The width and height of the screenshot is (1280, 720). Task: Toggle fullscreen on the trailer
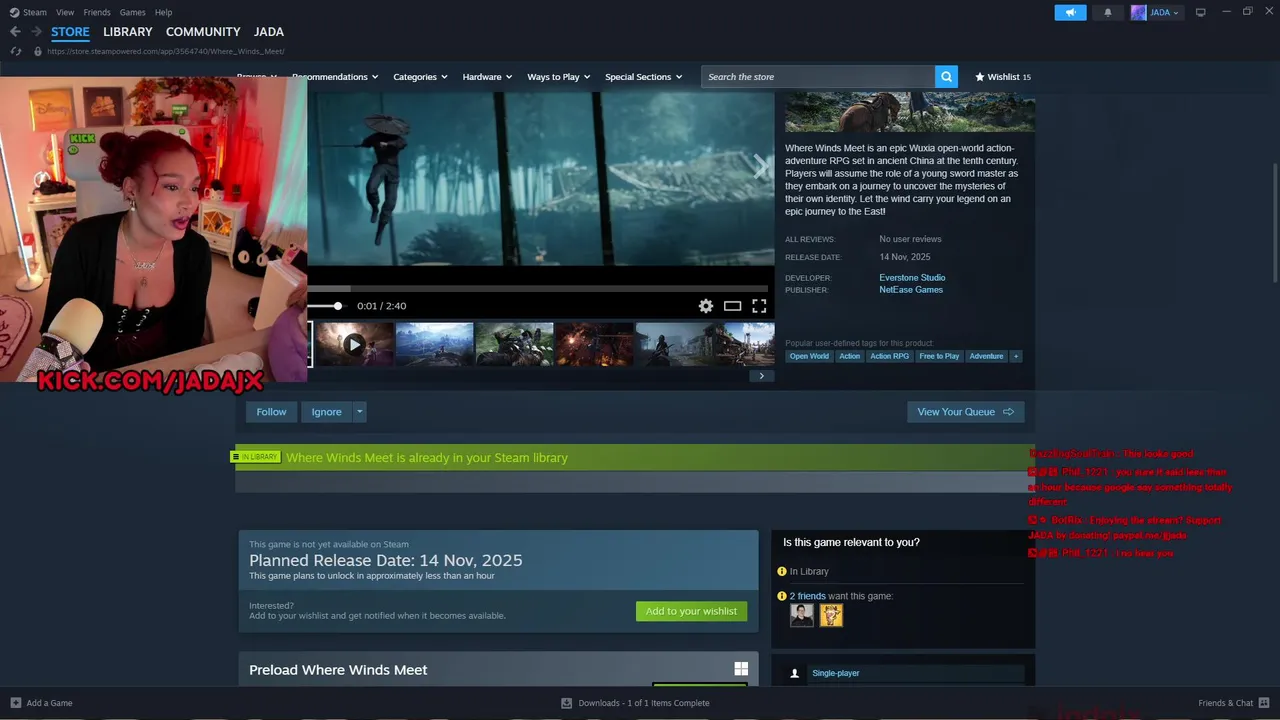[759, 306]
